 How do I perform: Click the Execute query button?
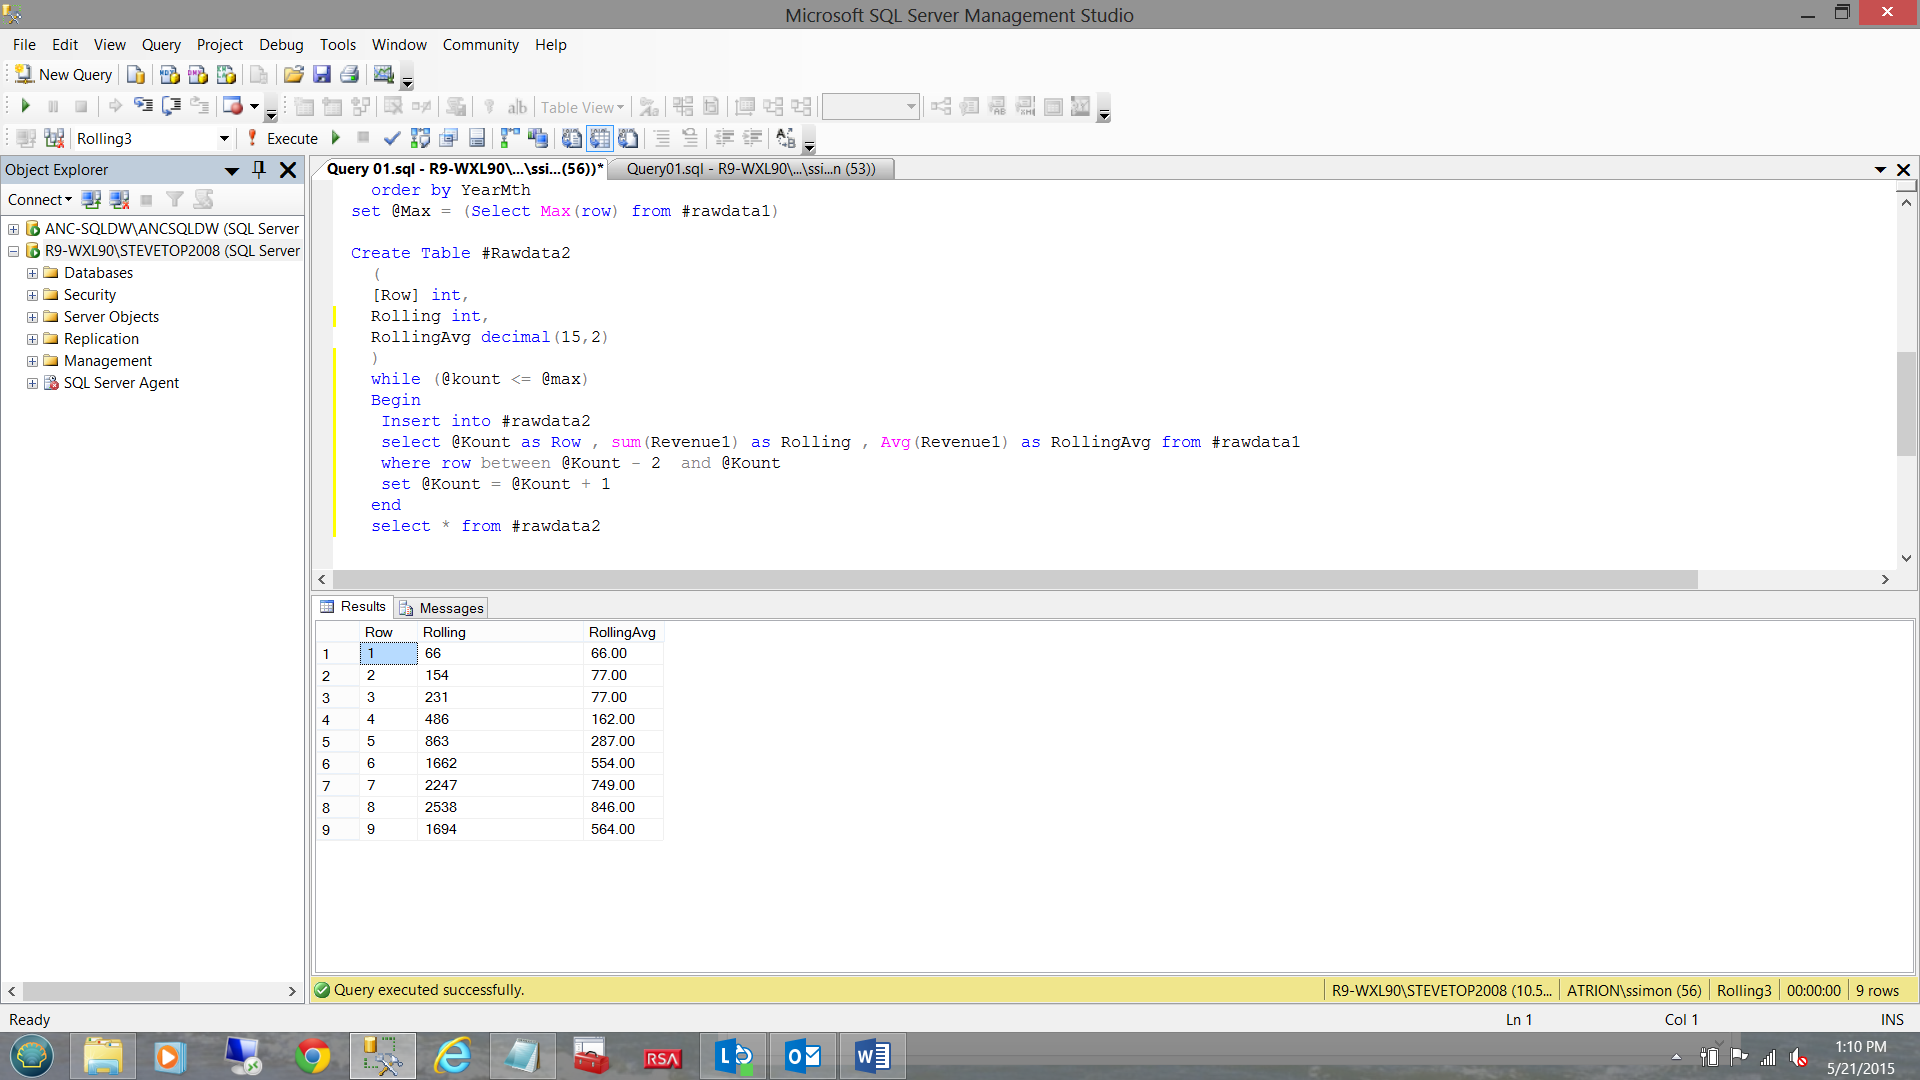[283, 138]
